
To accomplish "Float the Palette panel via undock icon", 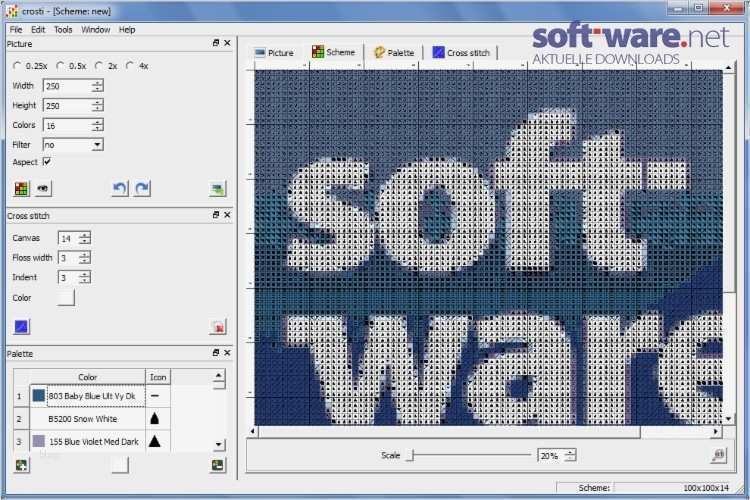I will pyautogui.click(x=216, y=353).
